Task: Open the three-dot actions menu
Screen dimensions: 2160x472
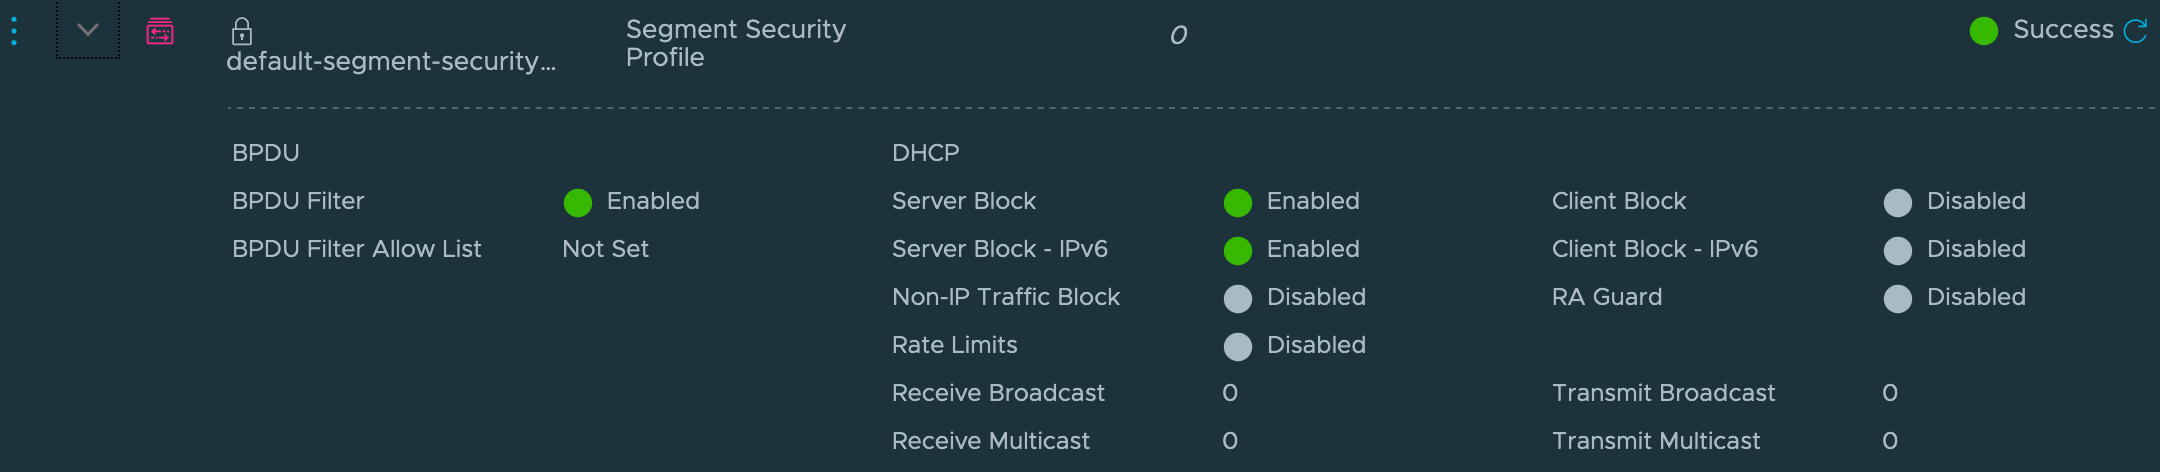Action: pyautogui.click(x=14, y=31)
